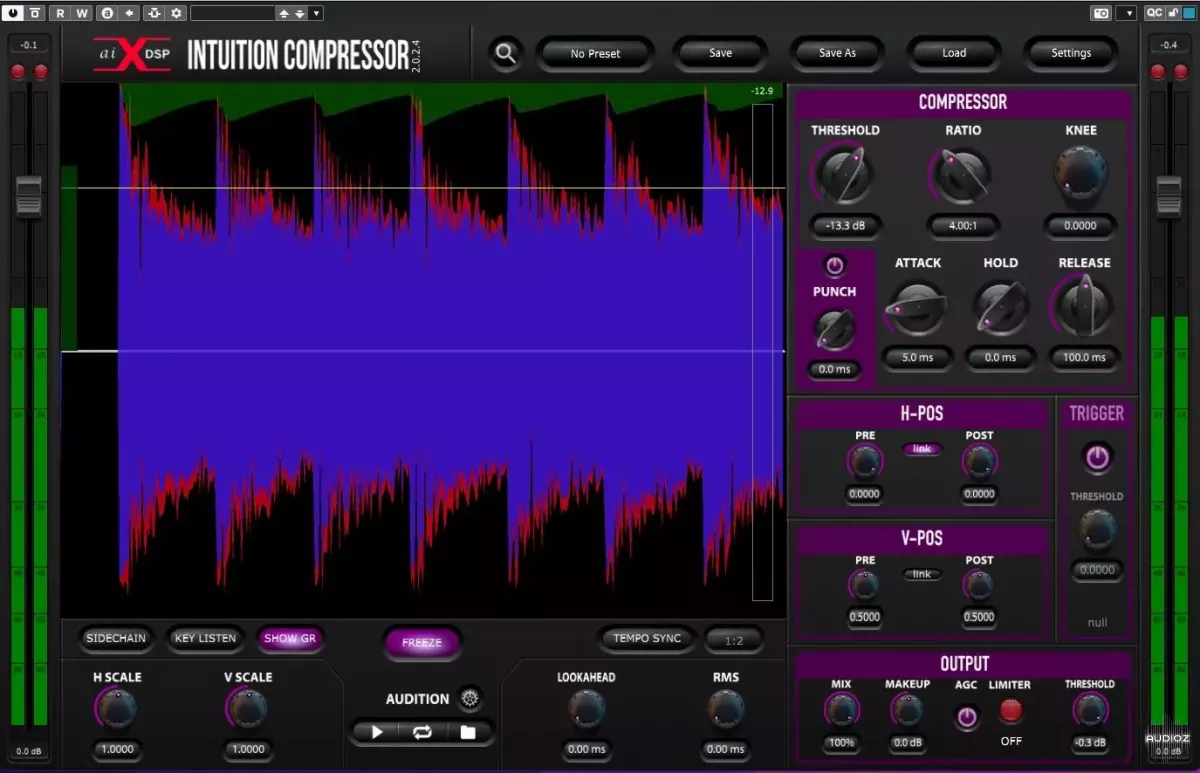
Task: Click the Makeup gain knob
Action: 906,710
